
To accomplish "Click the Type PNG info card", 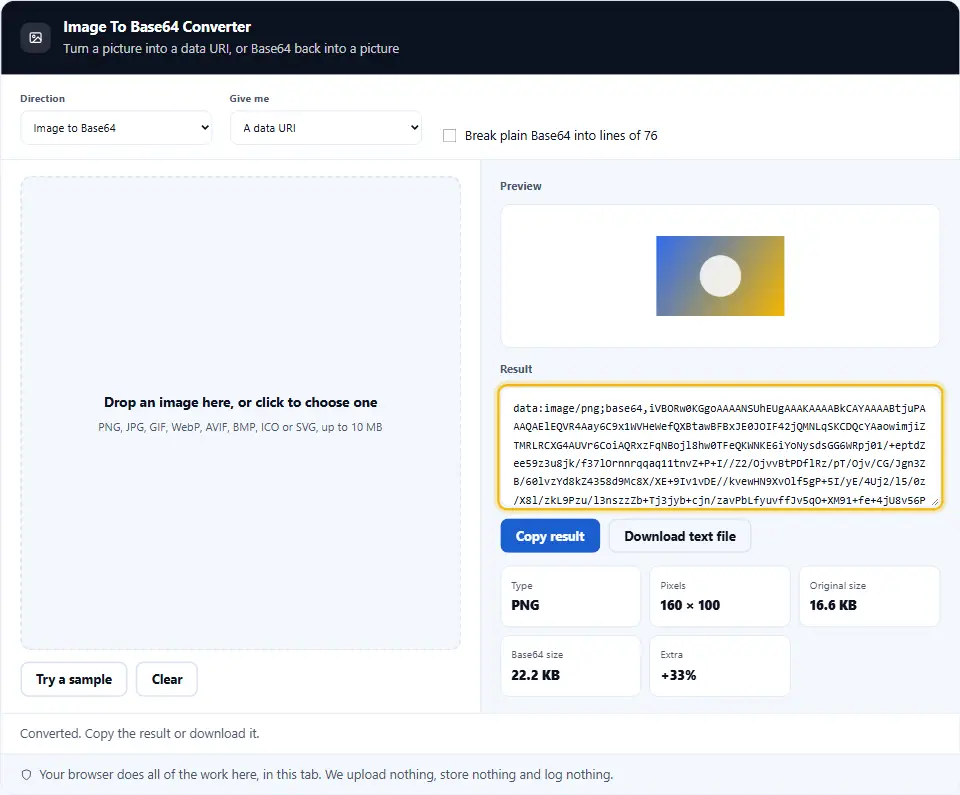I will point(571,596).
